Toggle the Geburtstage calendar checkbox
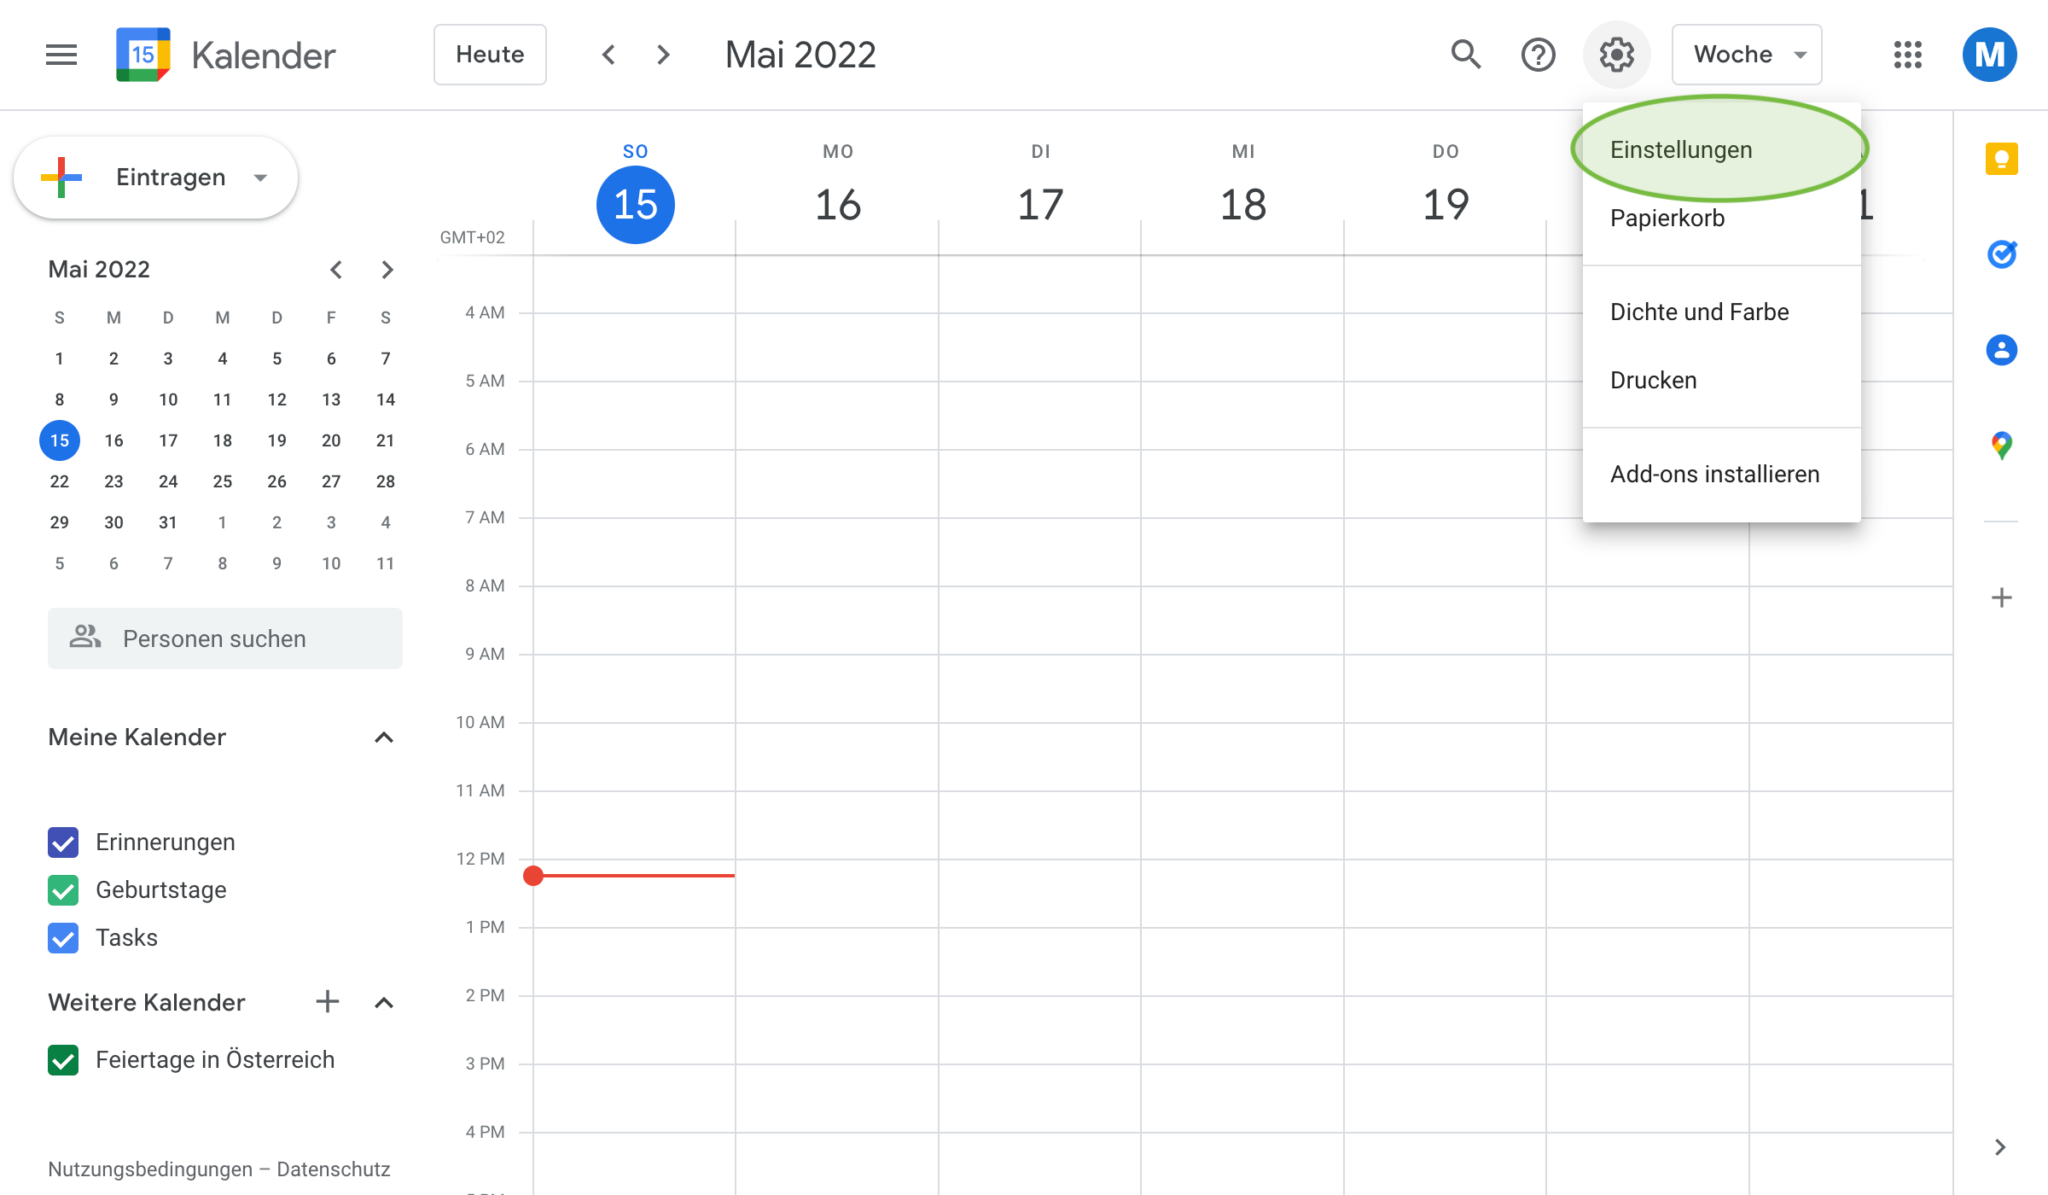The image size is (2048, 1195). [63, 890]
